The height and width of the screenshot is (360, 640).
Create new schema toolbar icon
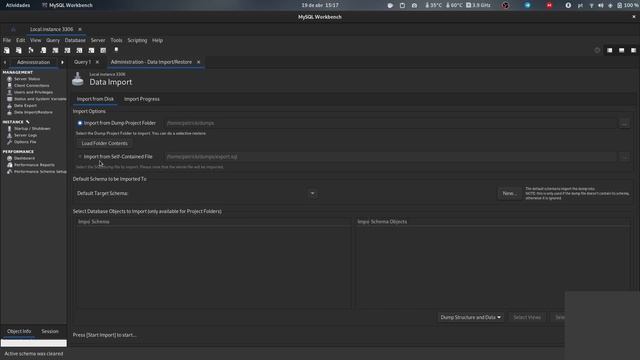click(43, 50)
